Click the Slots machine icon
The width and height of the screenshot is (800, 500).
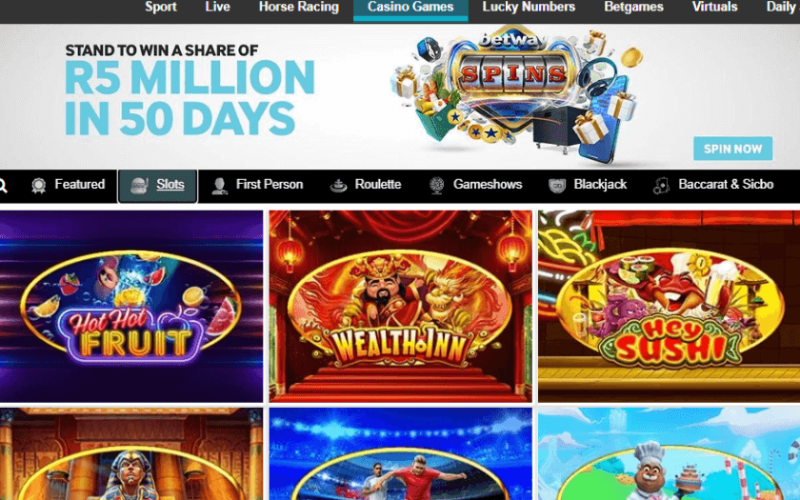(x=139, y=186)
